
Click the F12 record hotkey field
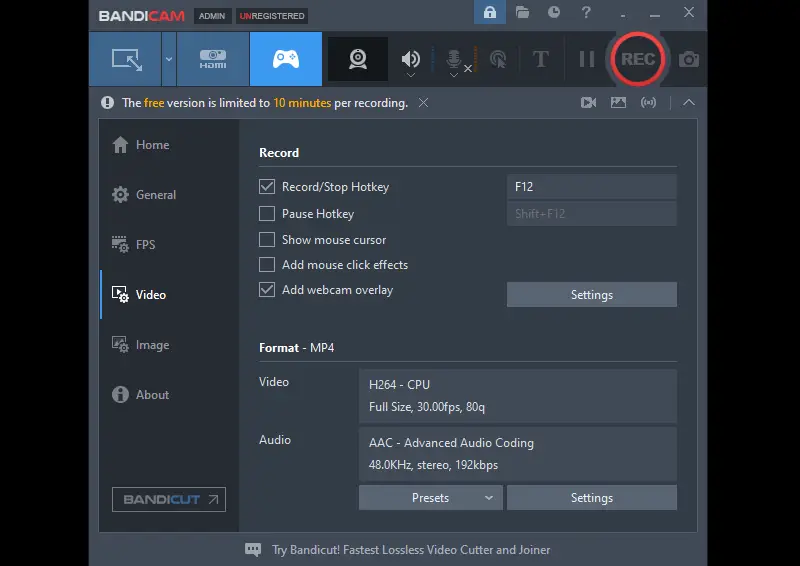[x=592, y=187]
